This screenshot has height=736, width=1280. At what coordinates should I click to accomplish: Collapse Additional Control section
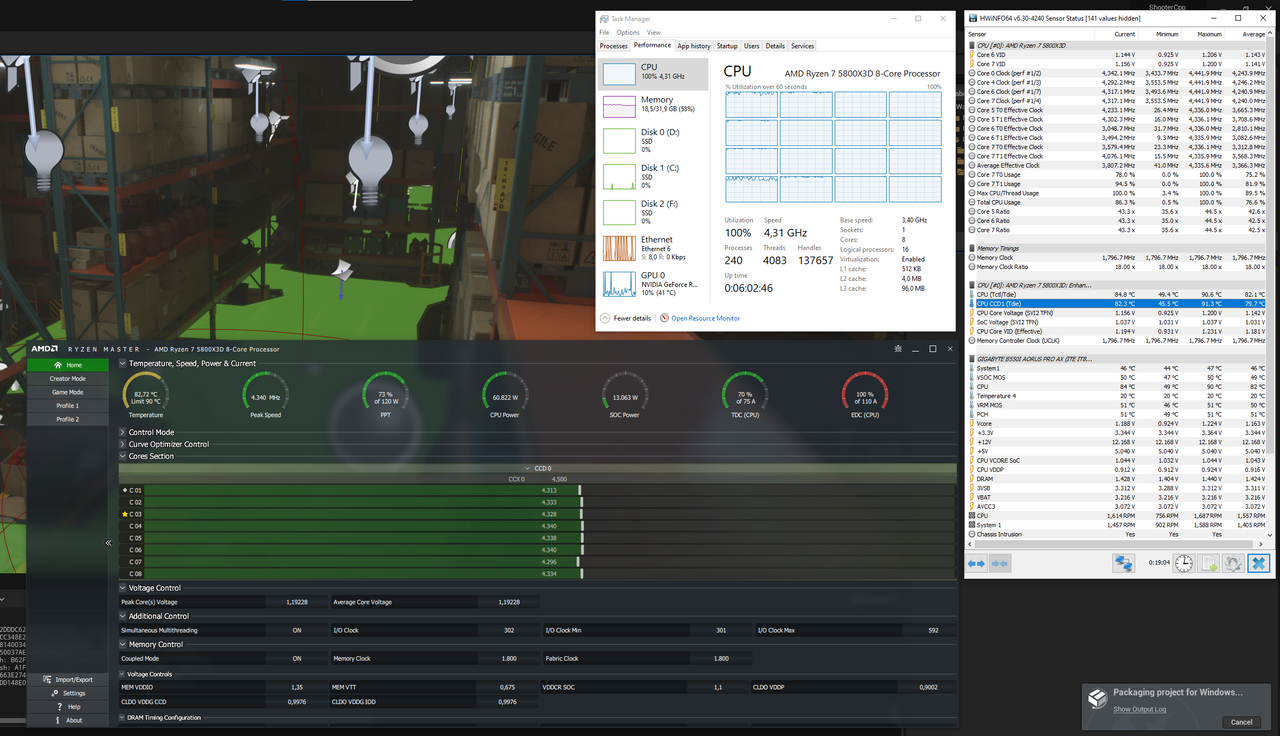pos(123,616)
